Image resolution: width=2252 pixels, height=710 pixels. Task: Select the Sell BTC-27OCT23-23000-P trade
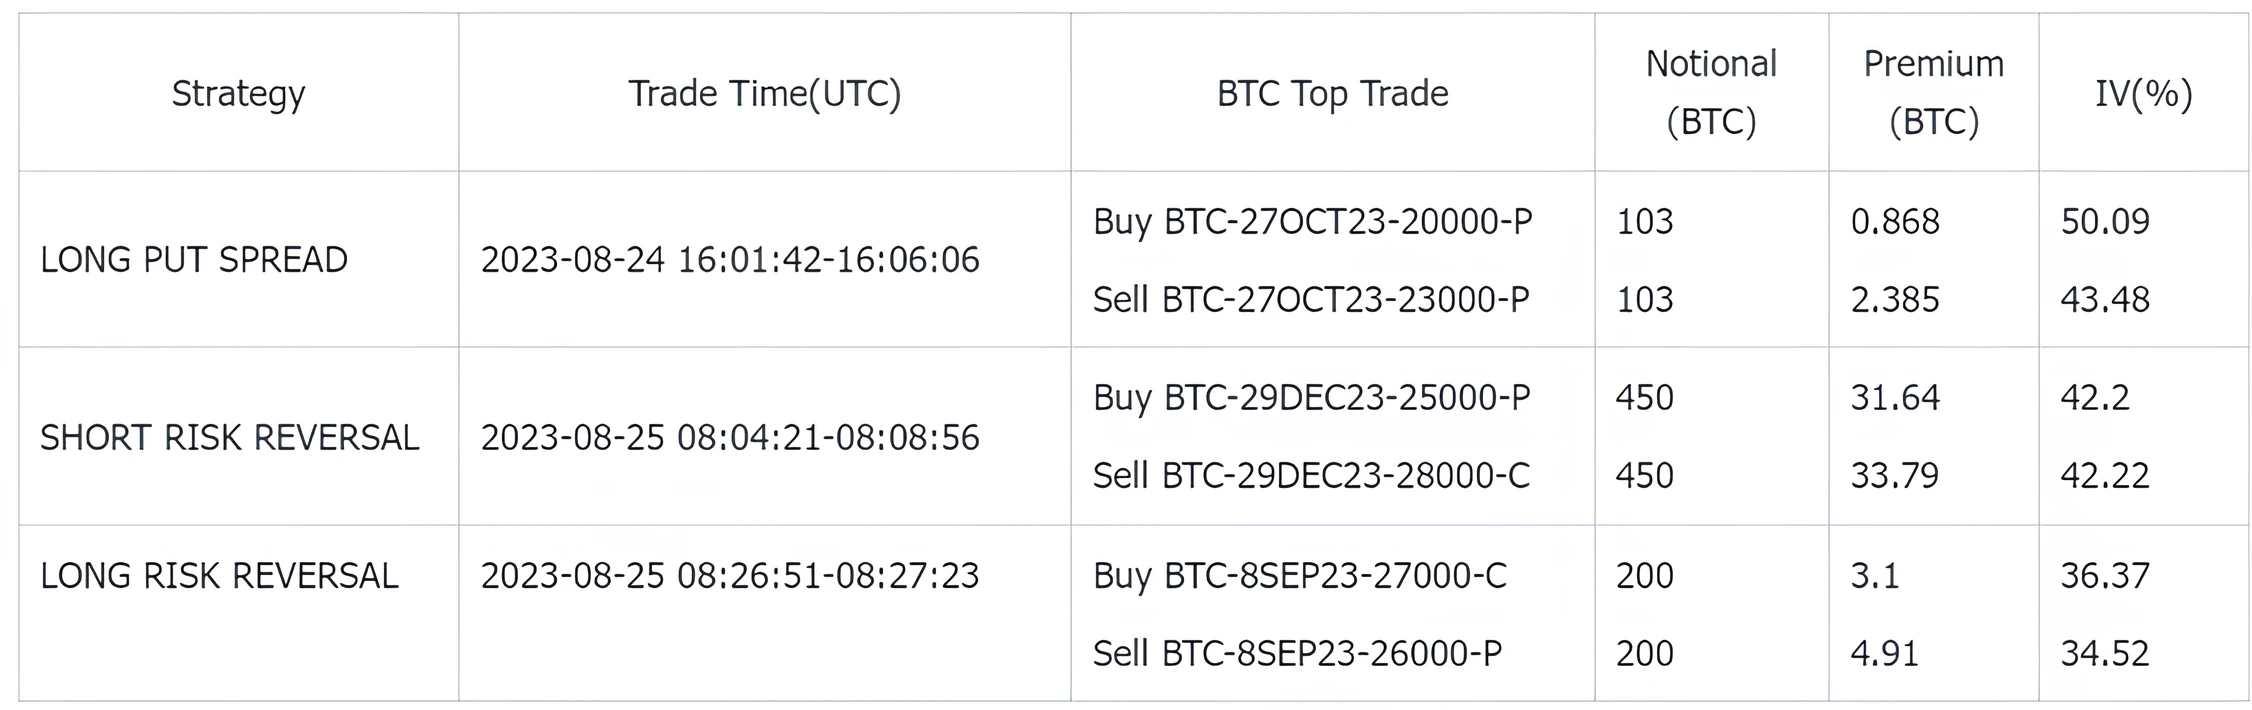tap(1310, 299)
